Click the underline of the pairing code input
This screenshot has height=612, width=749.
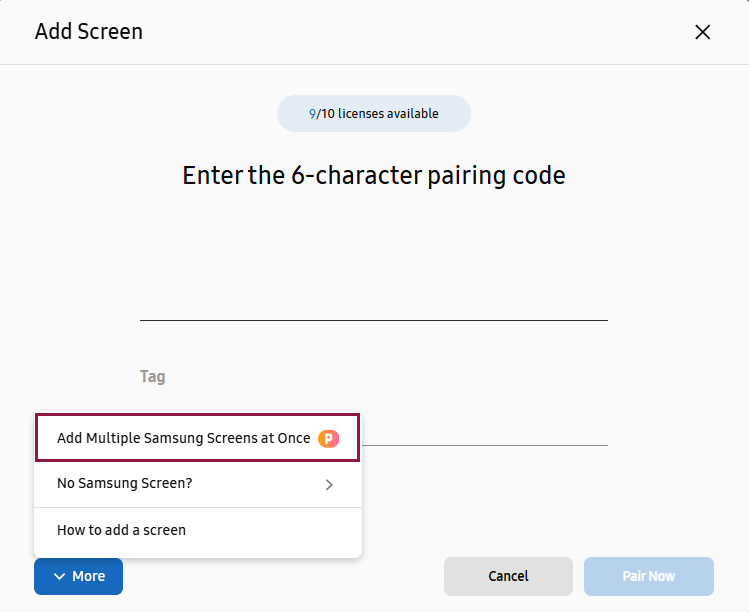click(x=374, y=320)
